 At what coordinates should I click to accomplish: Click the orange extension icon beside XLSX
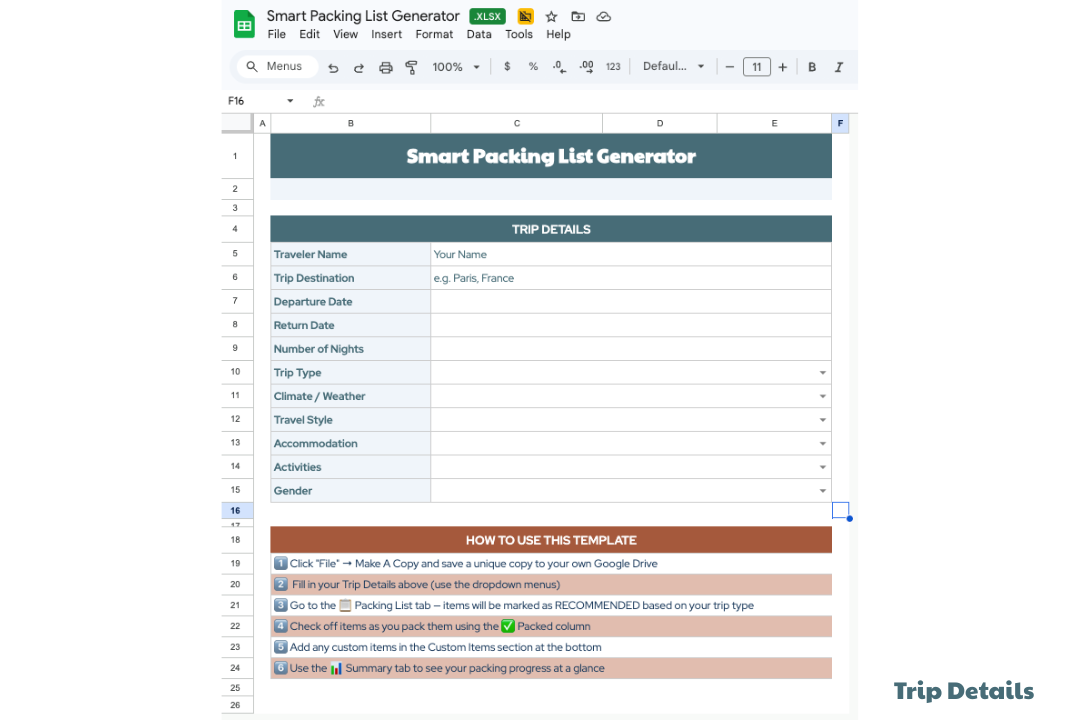point(526,16)
